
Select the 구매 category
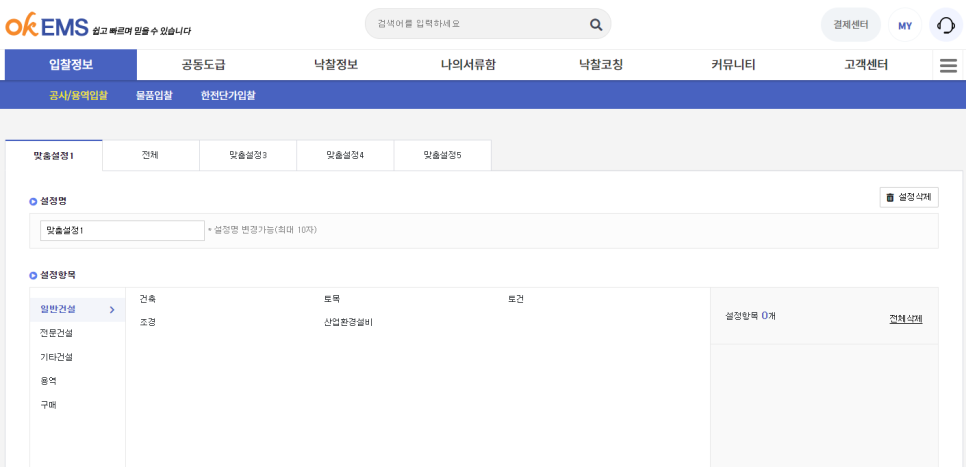48,405
